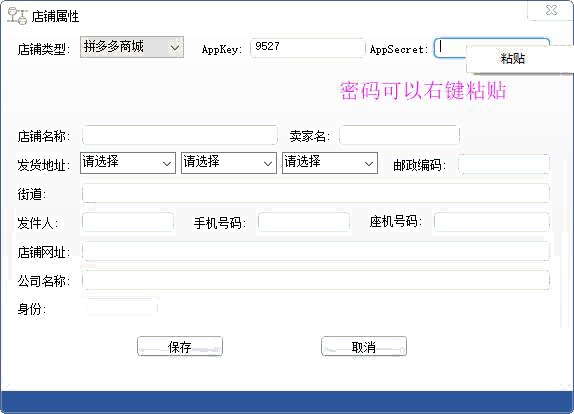Click the 街道 address field
Image resolution: width=574 pixels, height=414 pixels.
(x=316, y=193)
